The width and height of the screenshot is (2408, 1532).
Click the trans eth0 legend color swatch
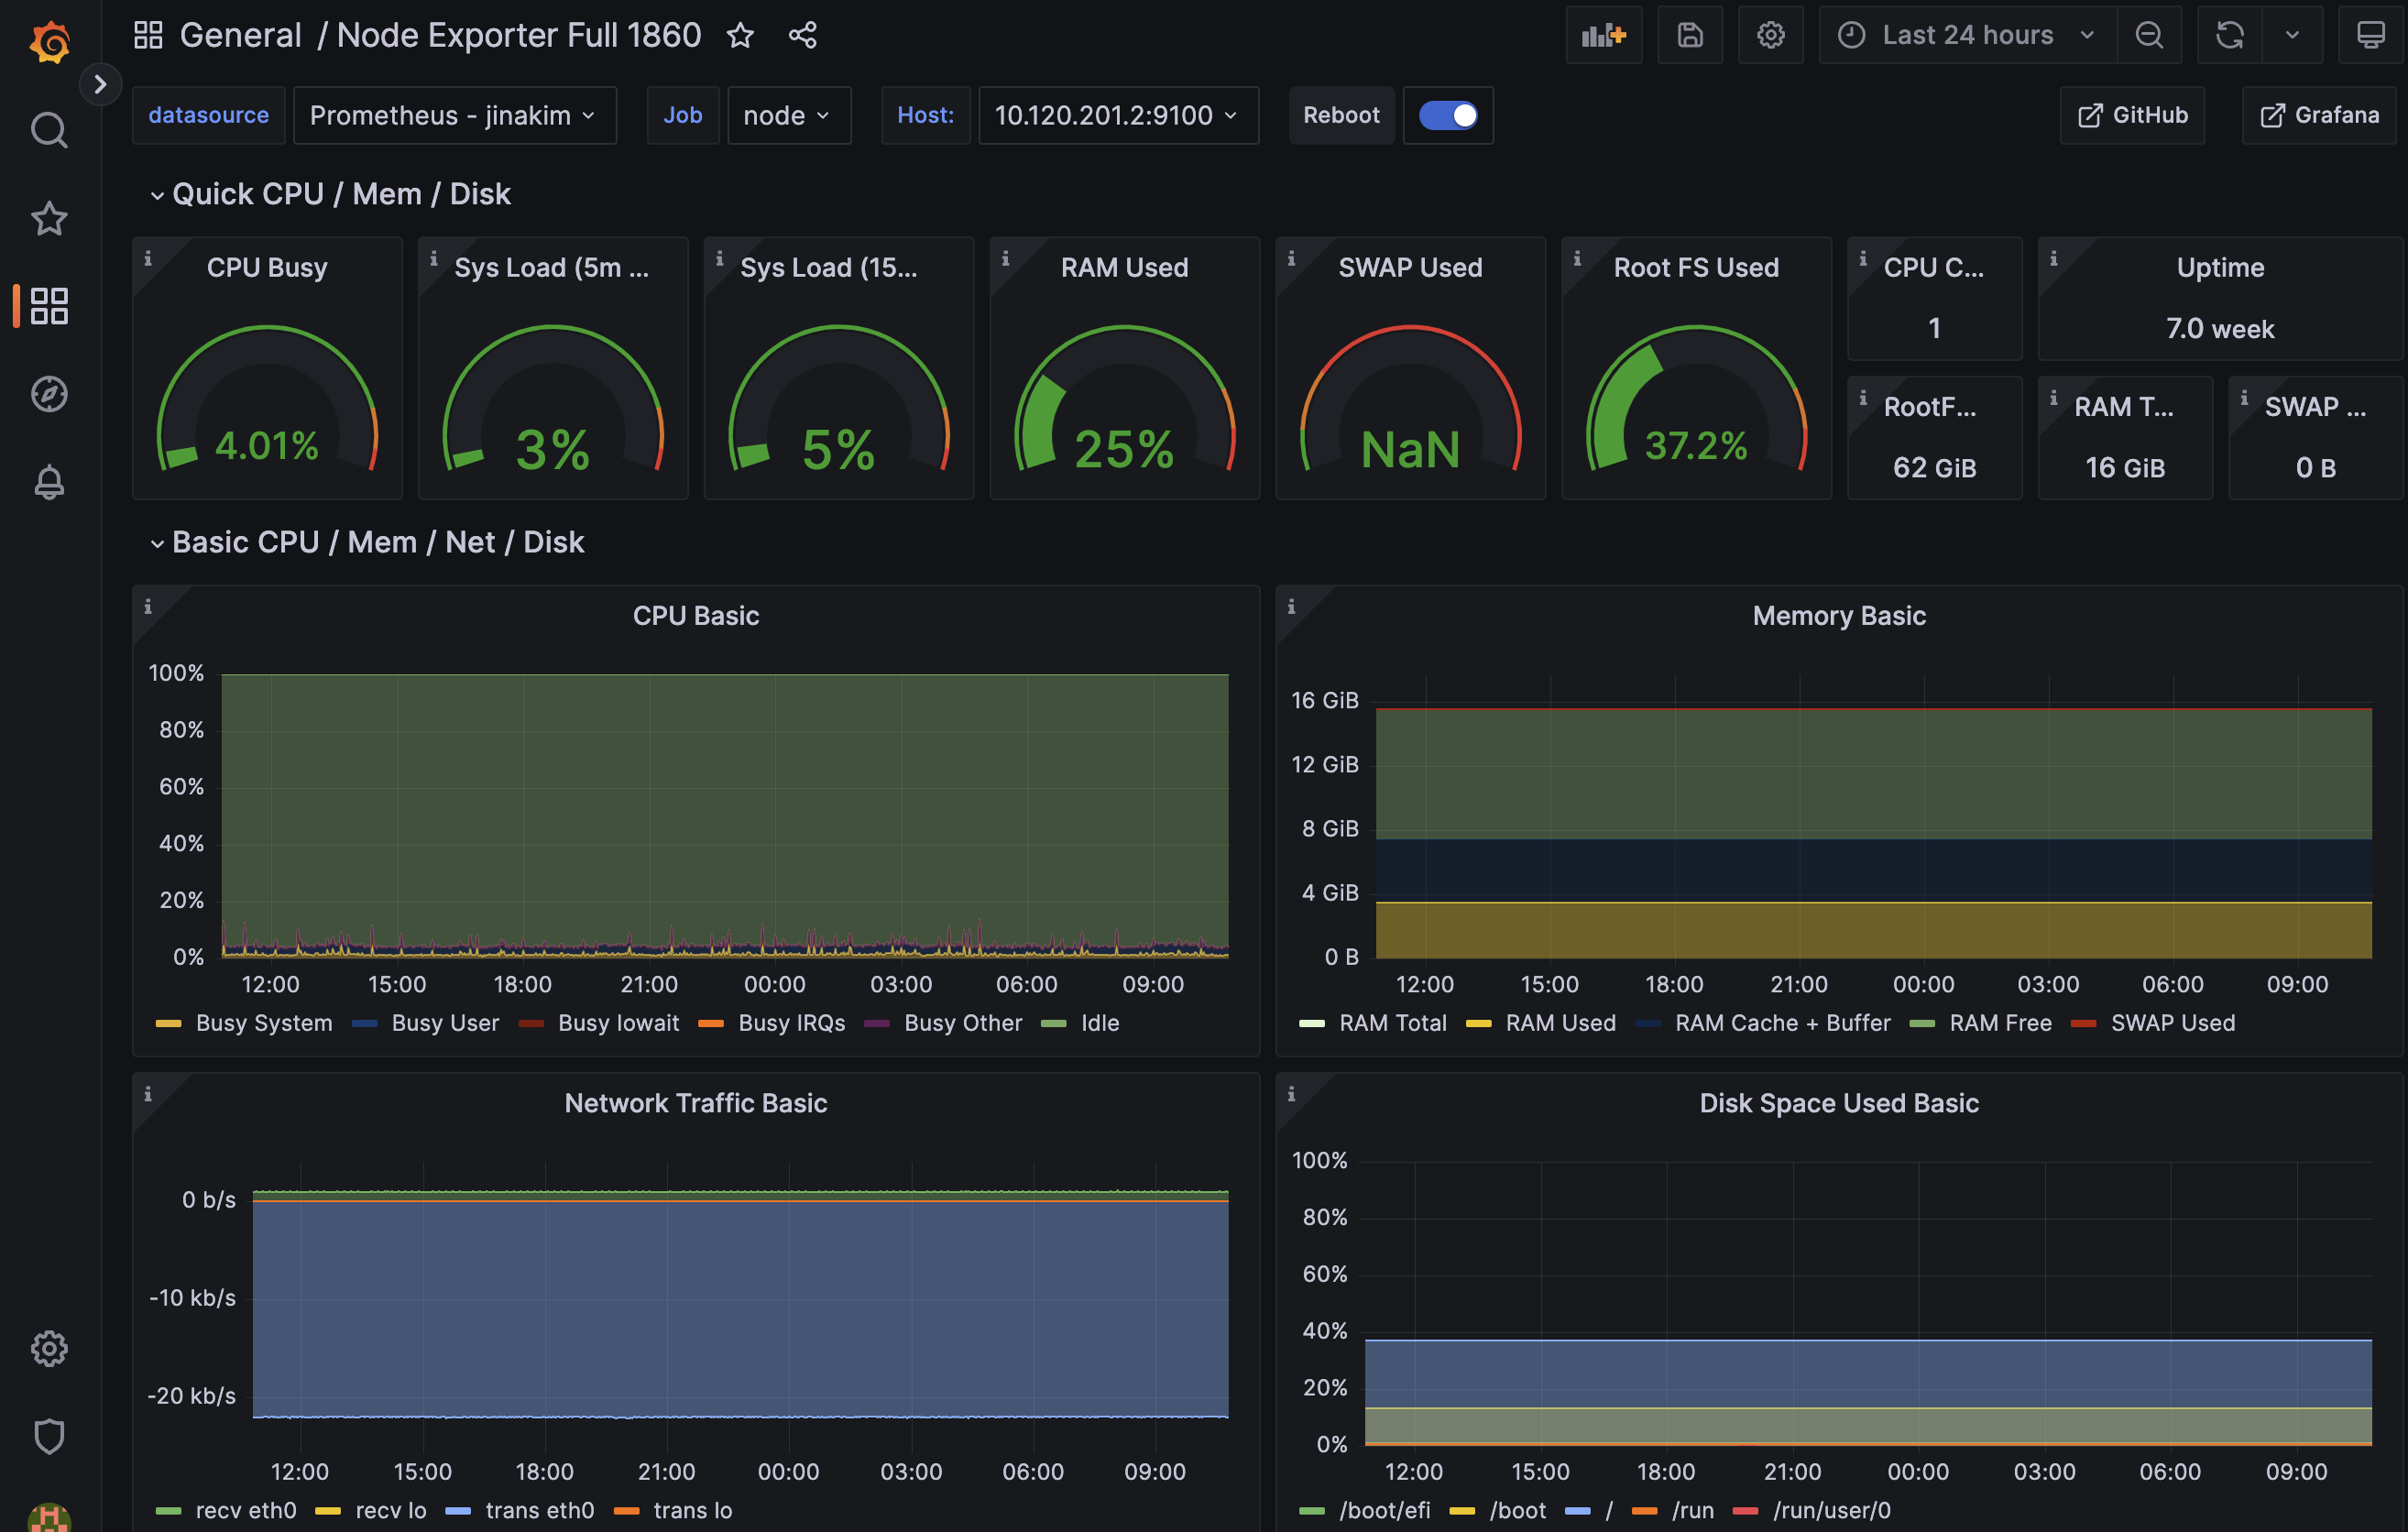click(x=458, y=1510)
